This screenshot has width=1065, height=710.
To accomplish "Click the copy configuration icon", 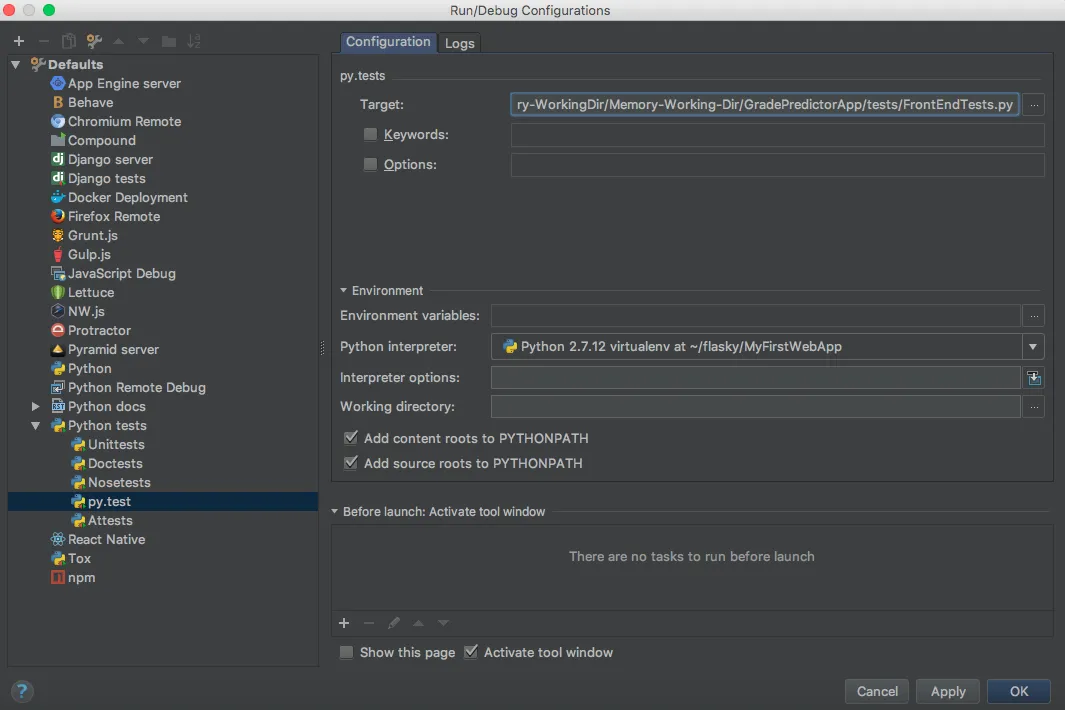I will (69, 41).
